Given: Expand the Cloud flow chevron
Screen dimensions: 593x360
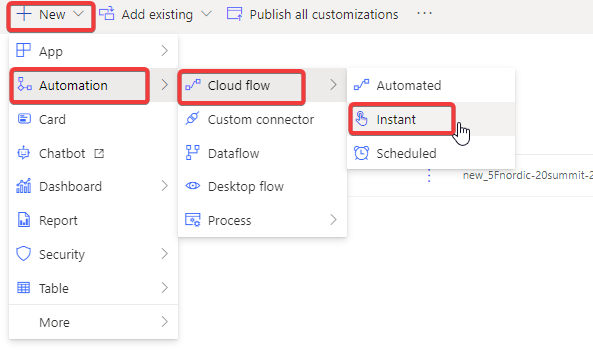Looking at the screenshot, I should (333, 84).
